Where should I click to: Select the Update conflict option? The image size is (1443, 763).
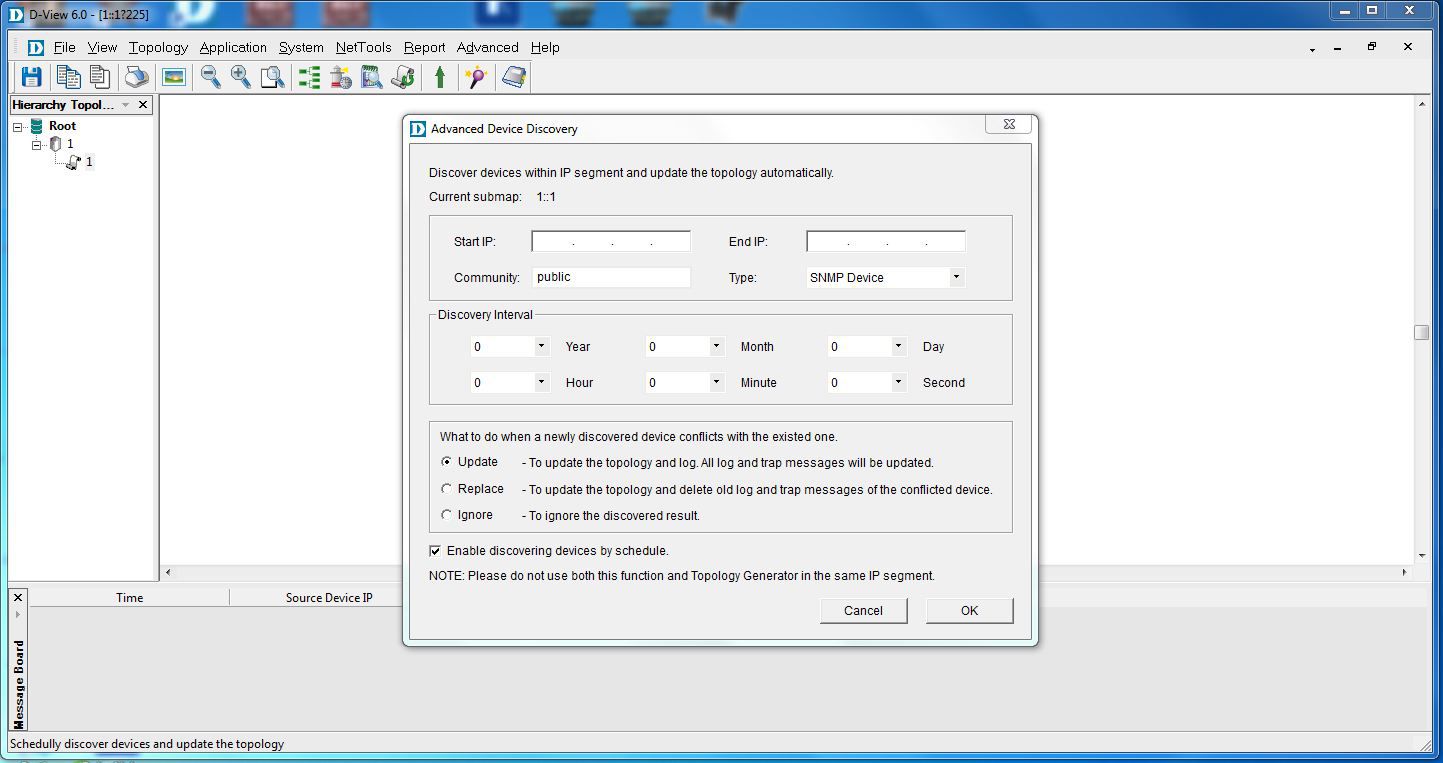[446, 462]
